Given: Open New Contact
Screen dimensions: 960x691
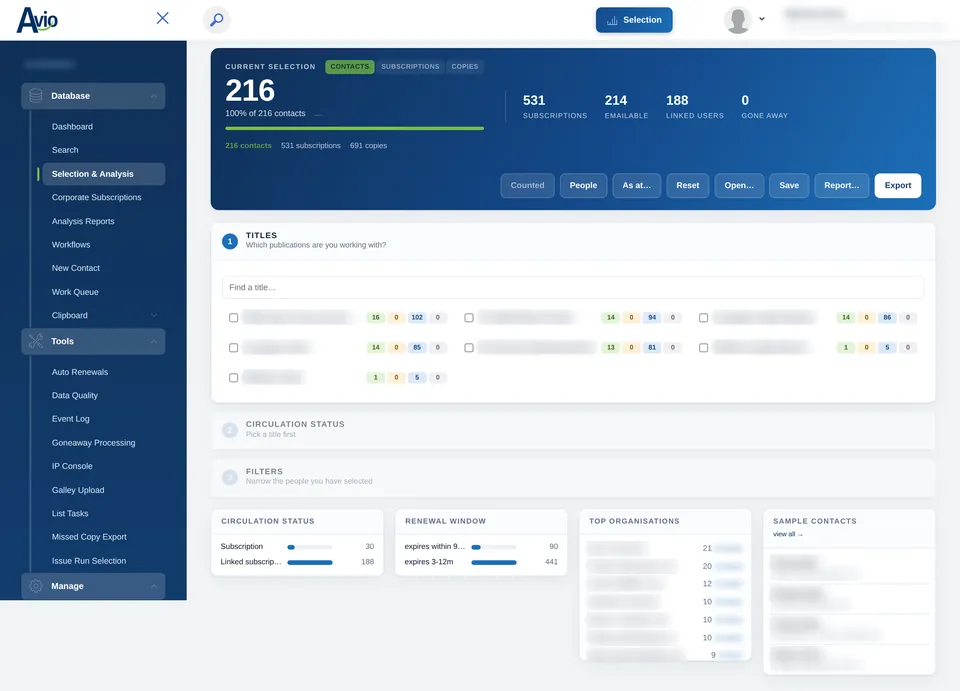Looking at the screenshot, I should (76, 268).
